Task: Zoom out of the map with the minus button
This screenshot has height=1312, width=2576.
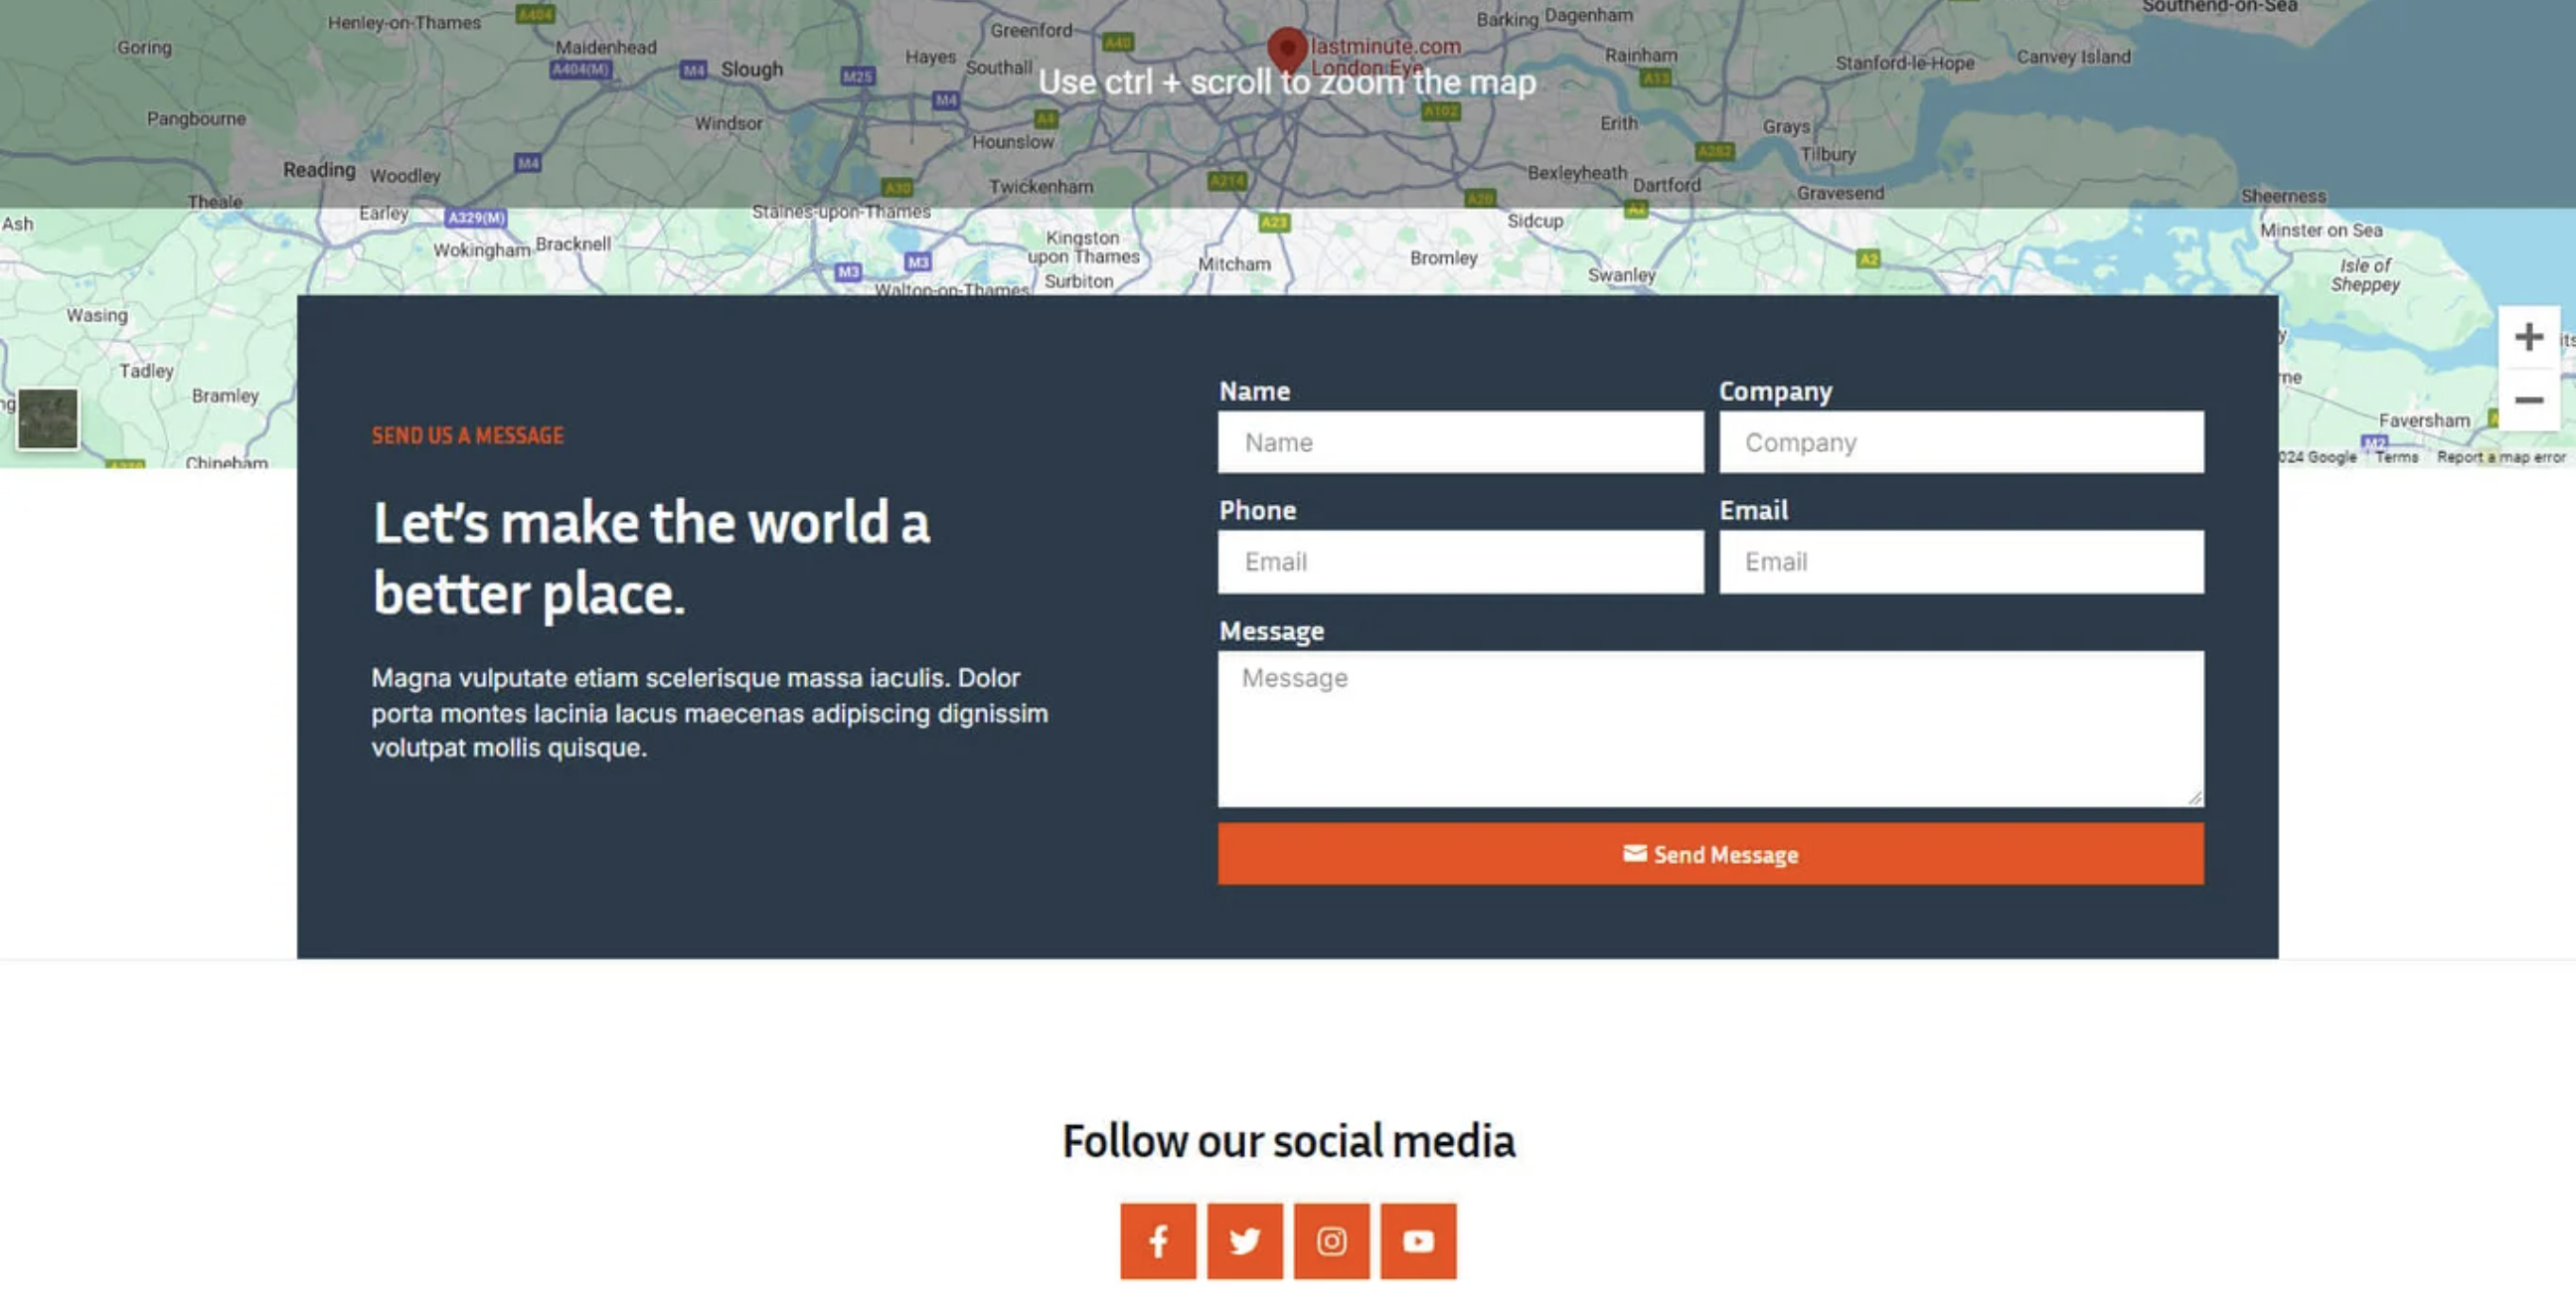Action: coord(2528,400)
